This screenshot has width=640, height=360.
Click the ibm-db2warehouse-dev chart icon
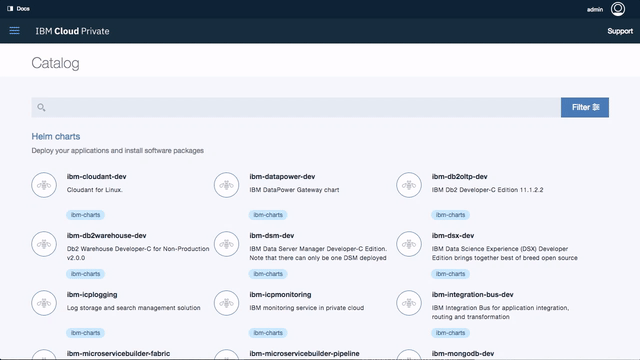[44, 244]
